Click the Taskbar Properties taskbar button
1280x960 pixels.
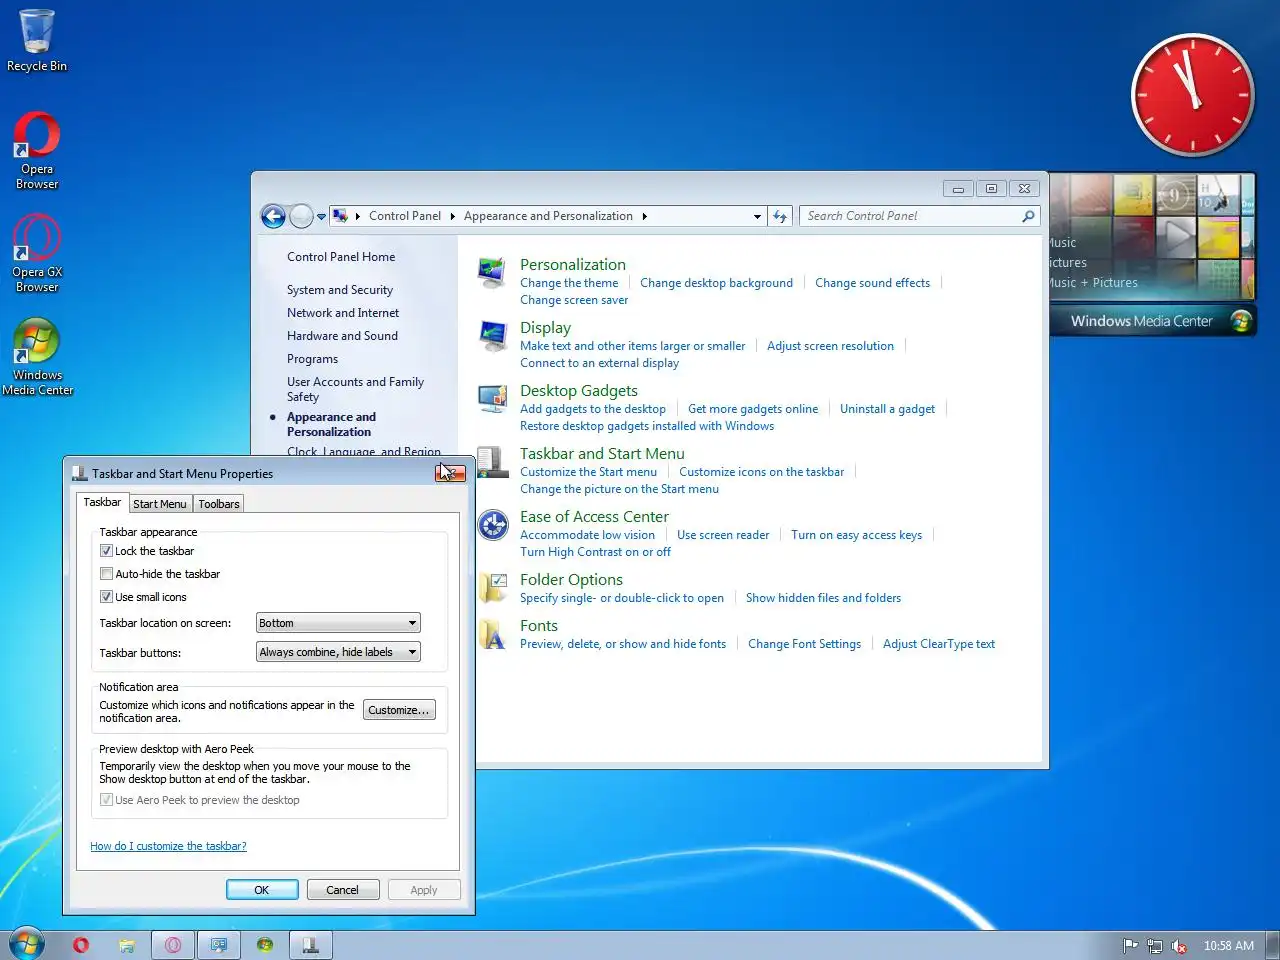(x=311, y=945)
